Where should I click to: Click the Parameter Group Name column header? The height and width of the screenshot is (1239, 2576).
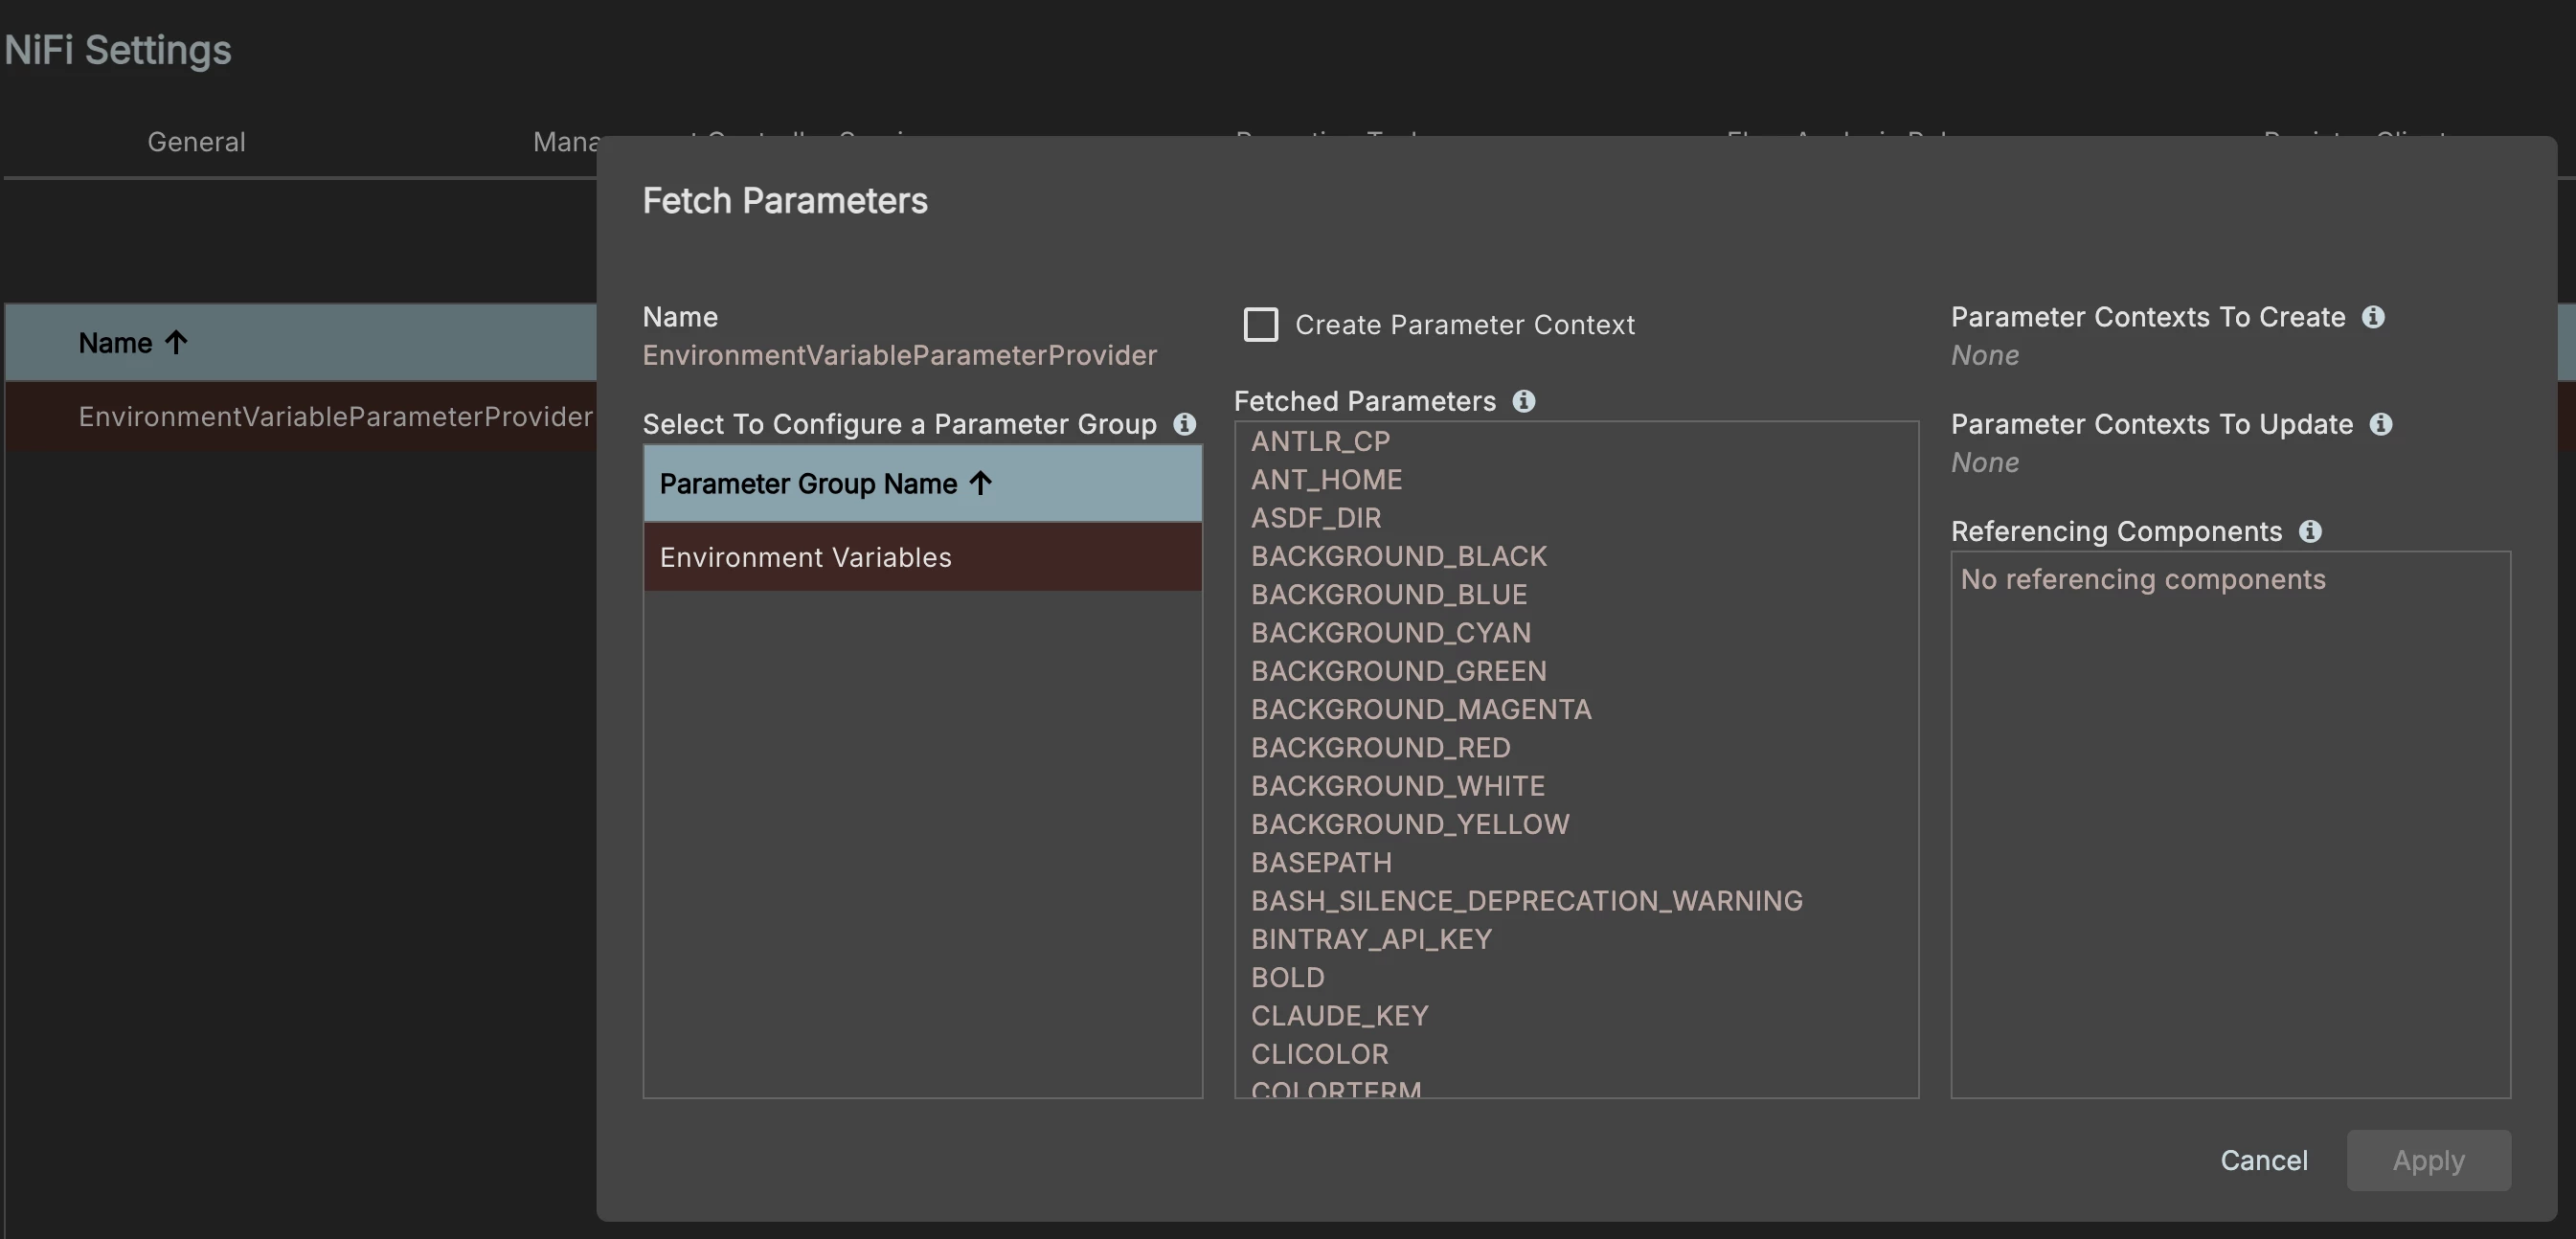[x=922, y=483]
